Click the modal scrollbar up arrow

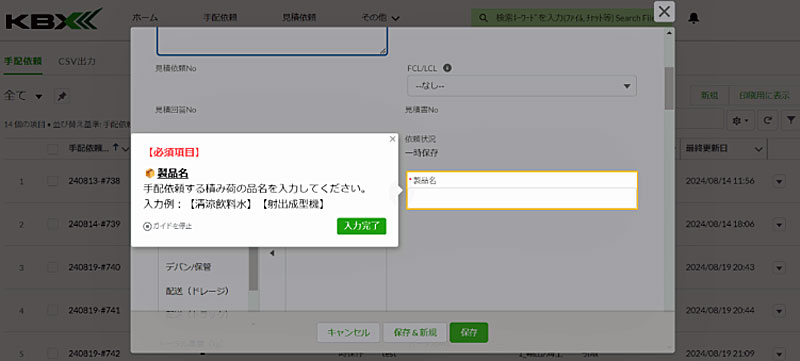(x=669, y=33)
